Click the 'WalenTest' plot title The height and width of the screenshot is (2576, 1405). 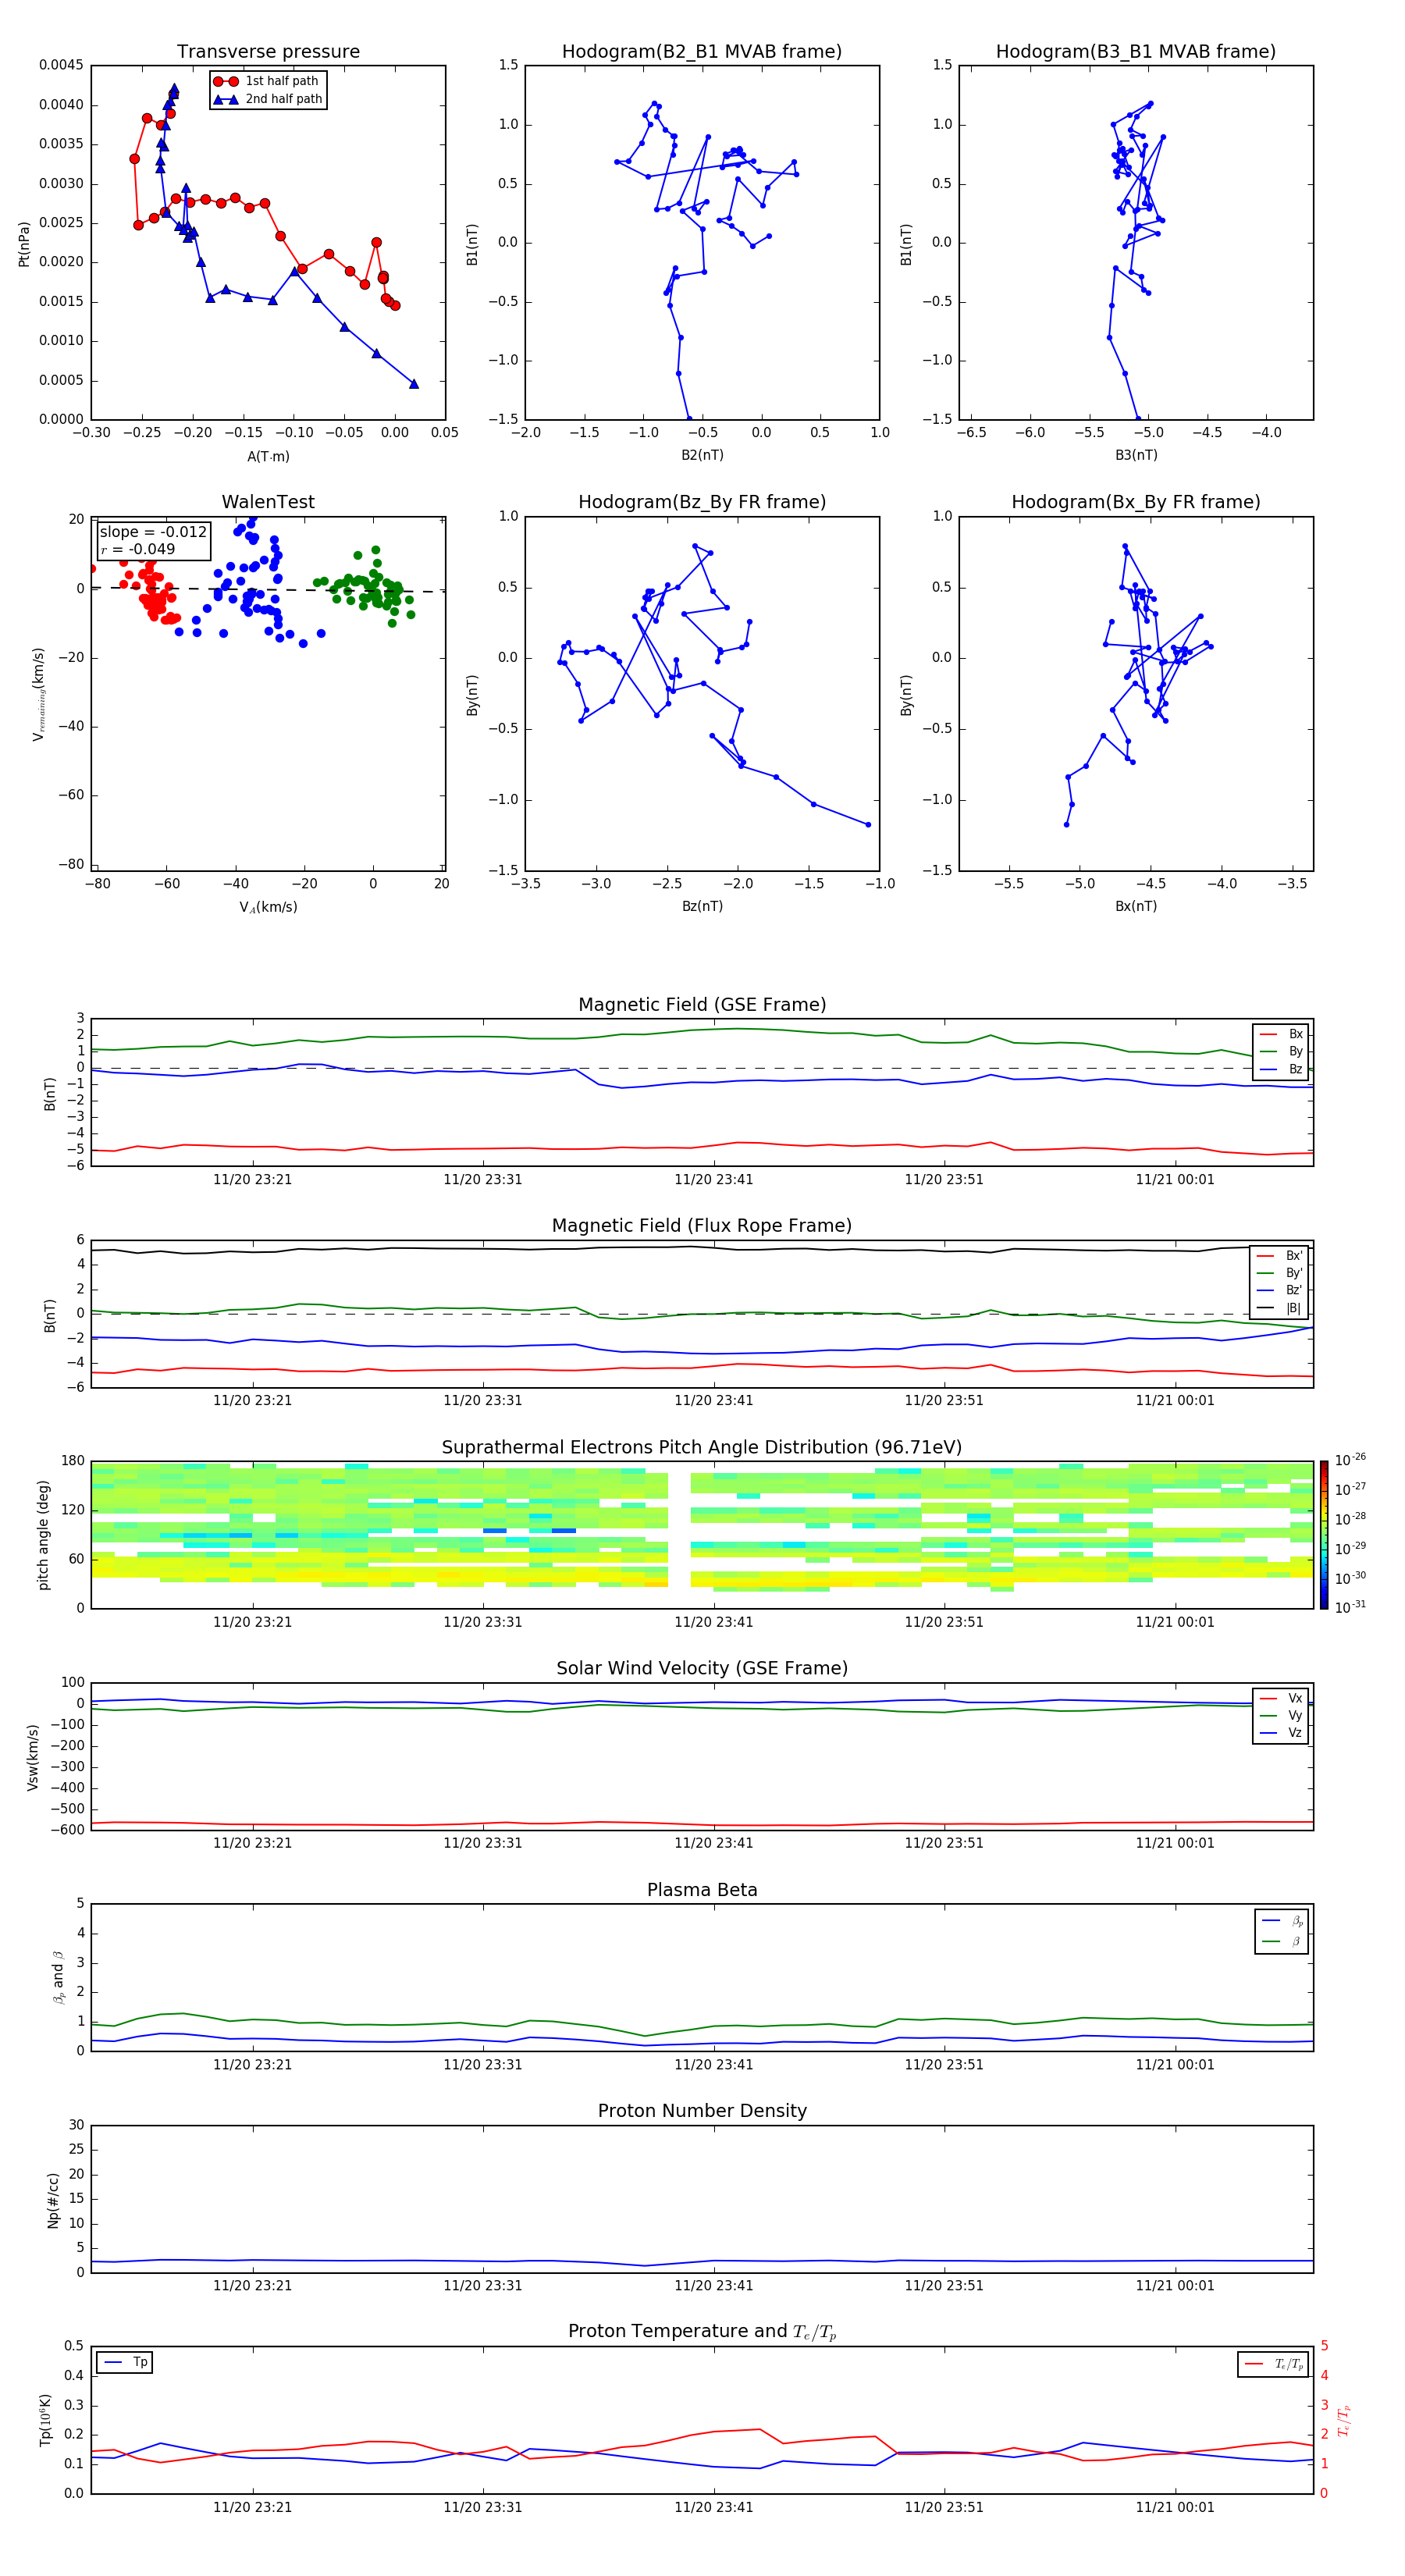pyautogui.click(x=268, y=502)
